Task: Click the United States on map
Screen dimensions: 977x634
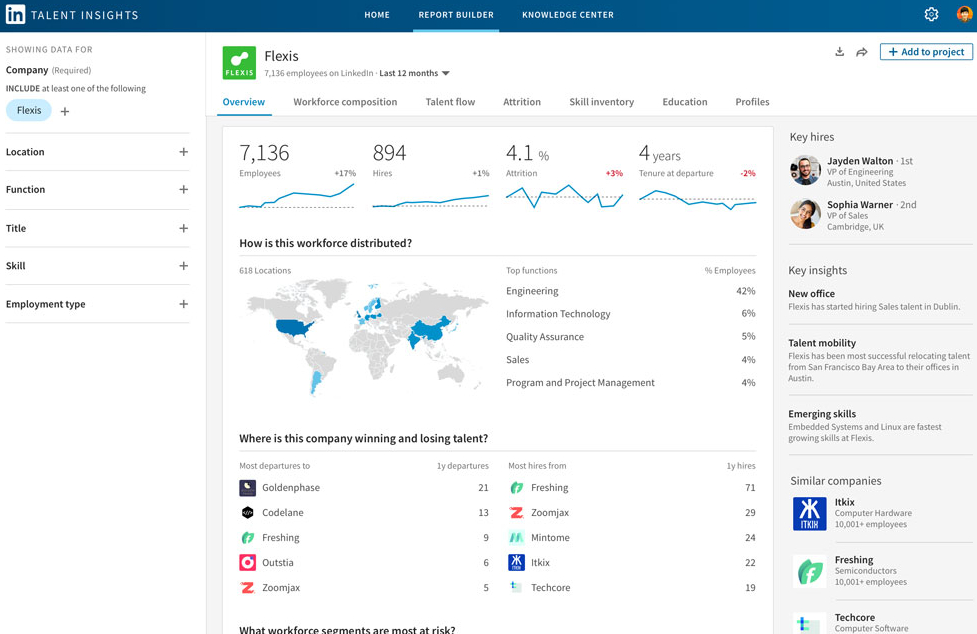Action: click(293, 328)
